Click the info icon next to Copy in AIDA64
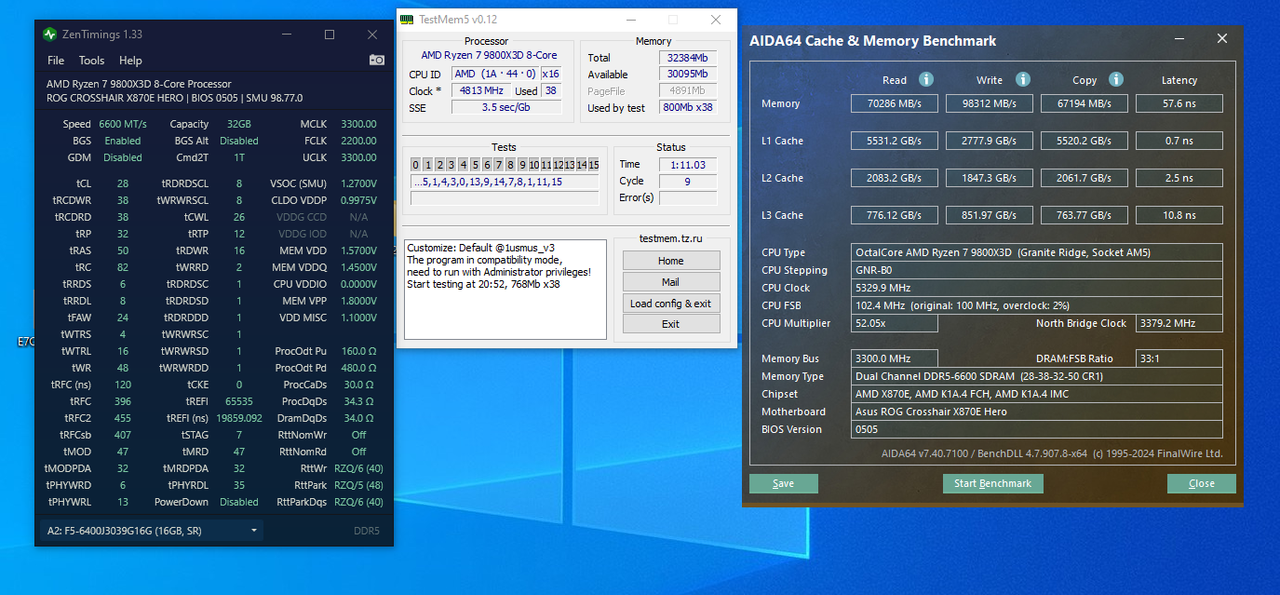 pos(1116,79)
